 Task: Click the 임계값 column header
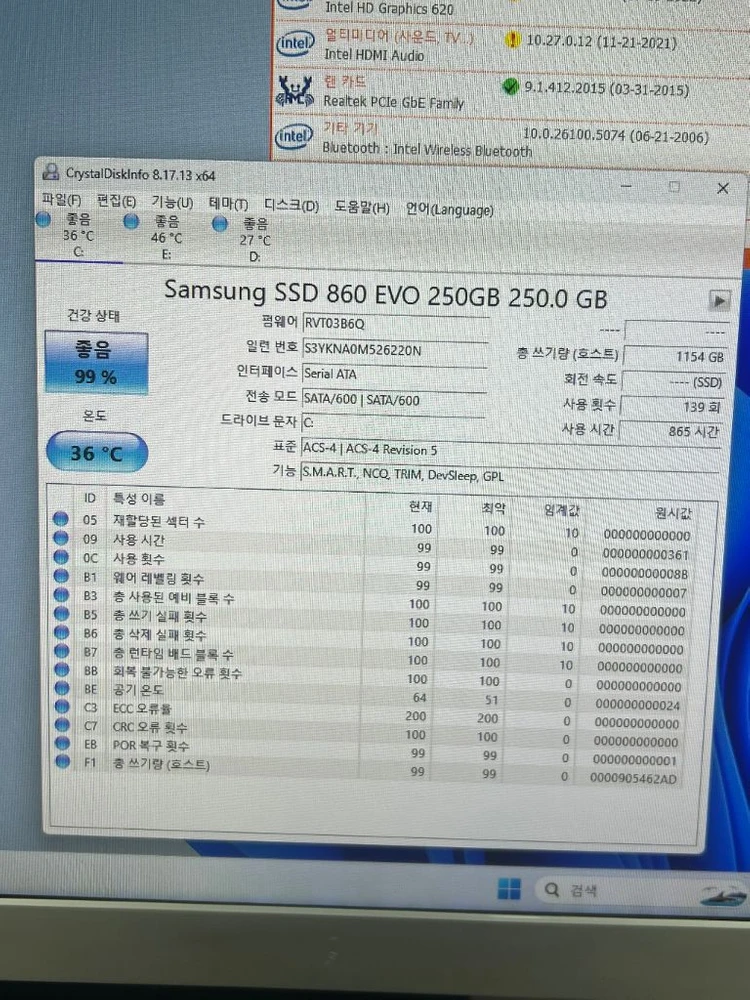coord(561,510)
